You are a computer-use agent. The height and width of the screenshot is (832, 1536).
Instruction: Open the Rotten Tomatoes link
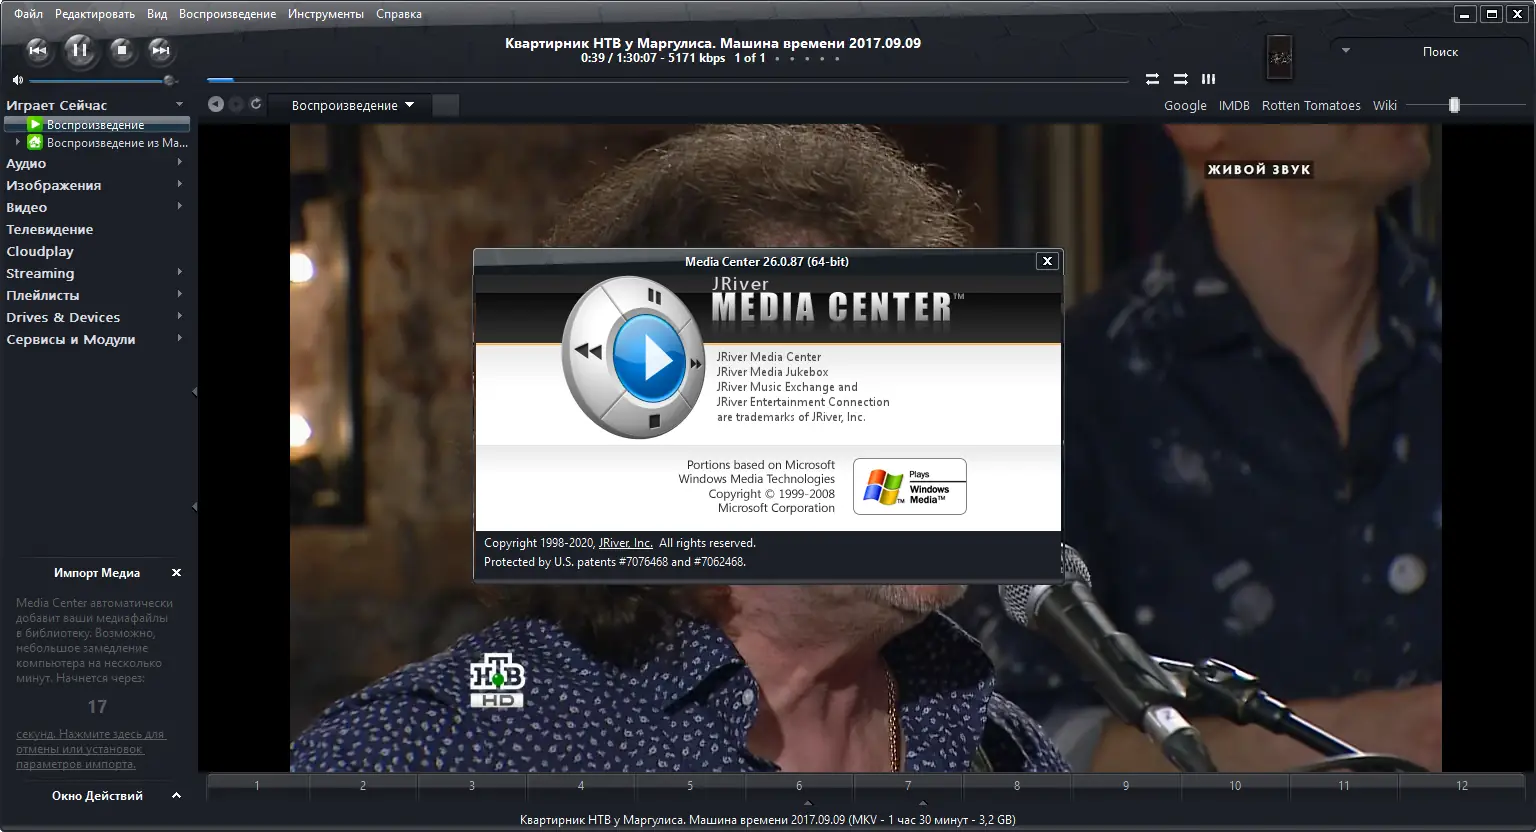1311,105
